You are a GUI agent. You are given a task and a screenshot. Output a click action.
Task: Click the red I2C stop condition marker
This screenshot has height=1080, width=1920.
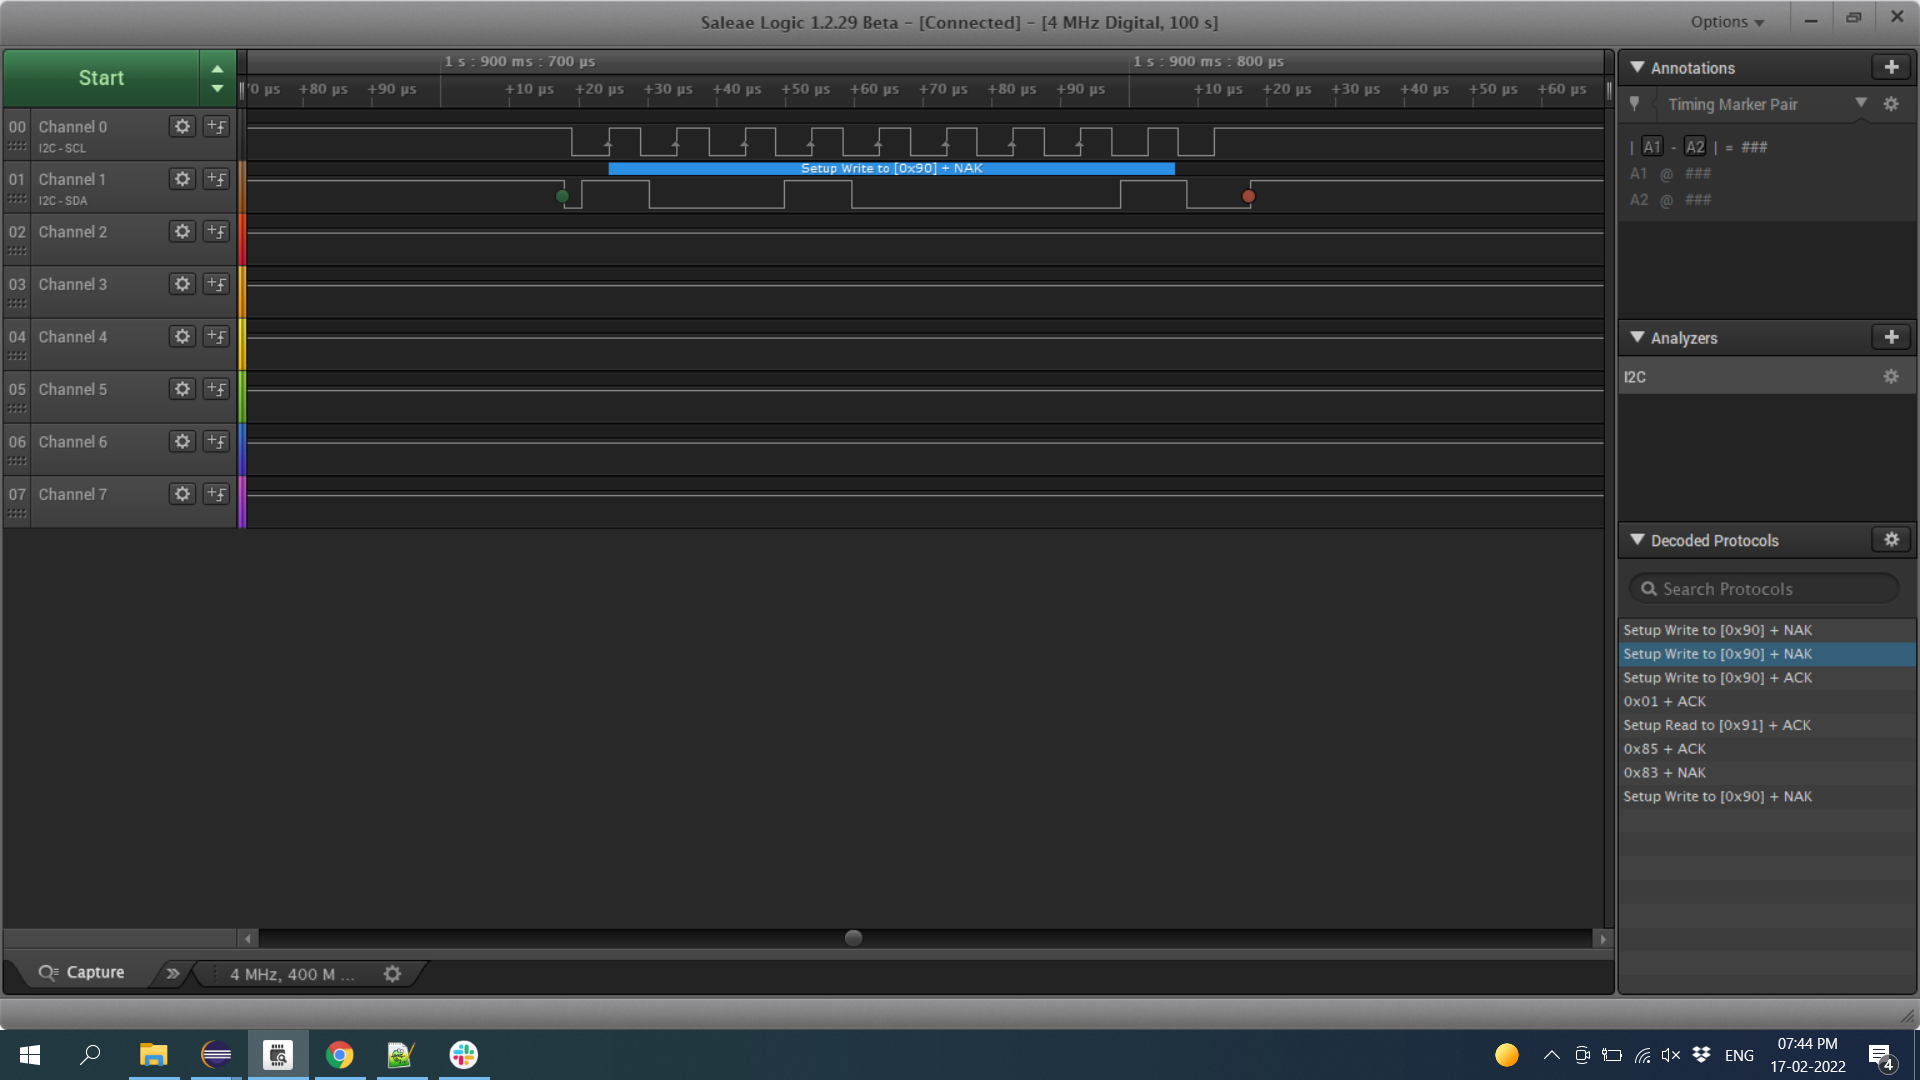[1248, 196]
